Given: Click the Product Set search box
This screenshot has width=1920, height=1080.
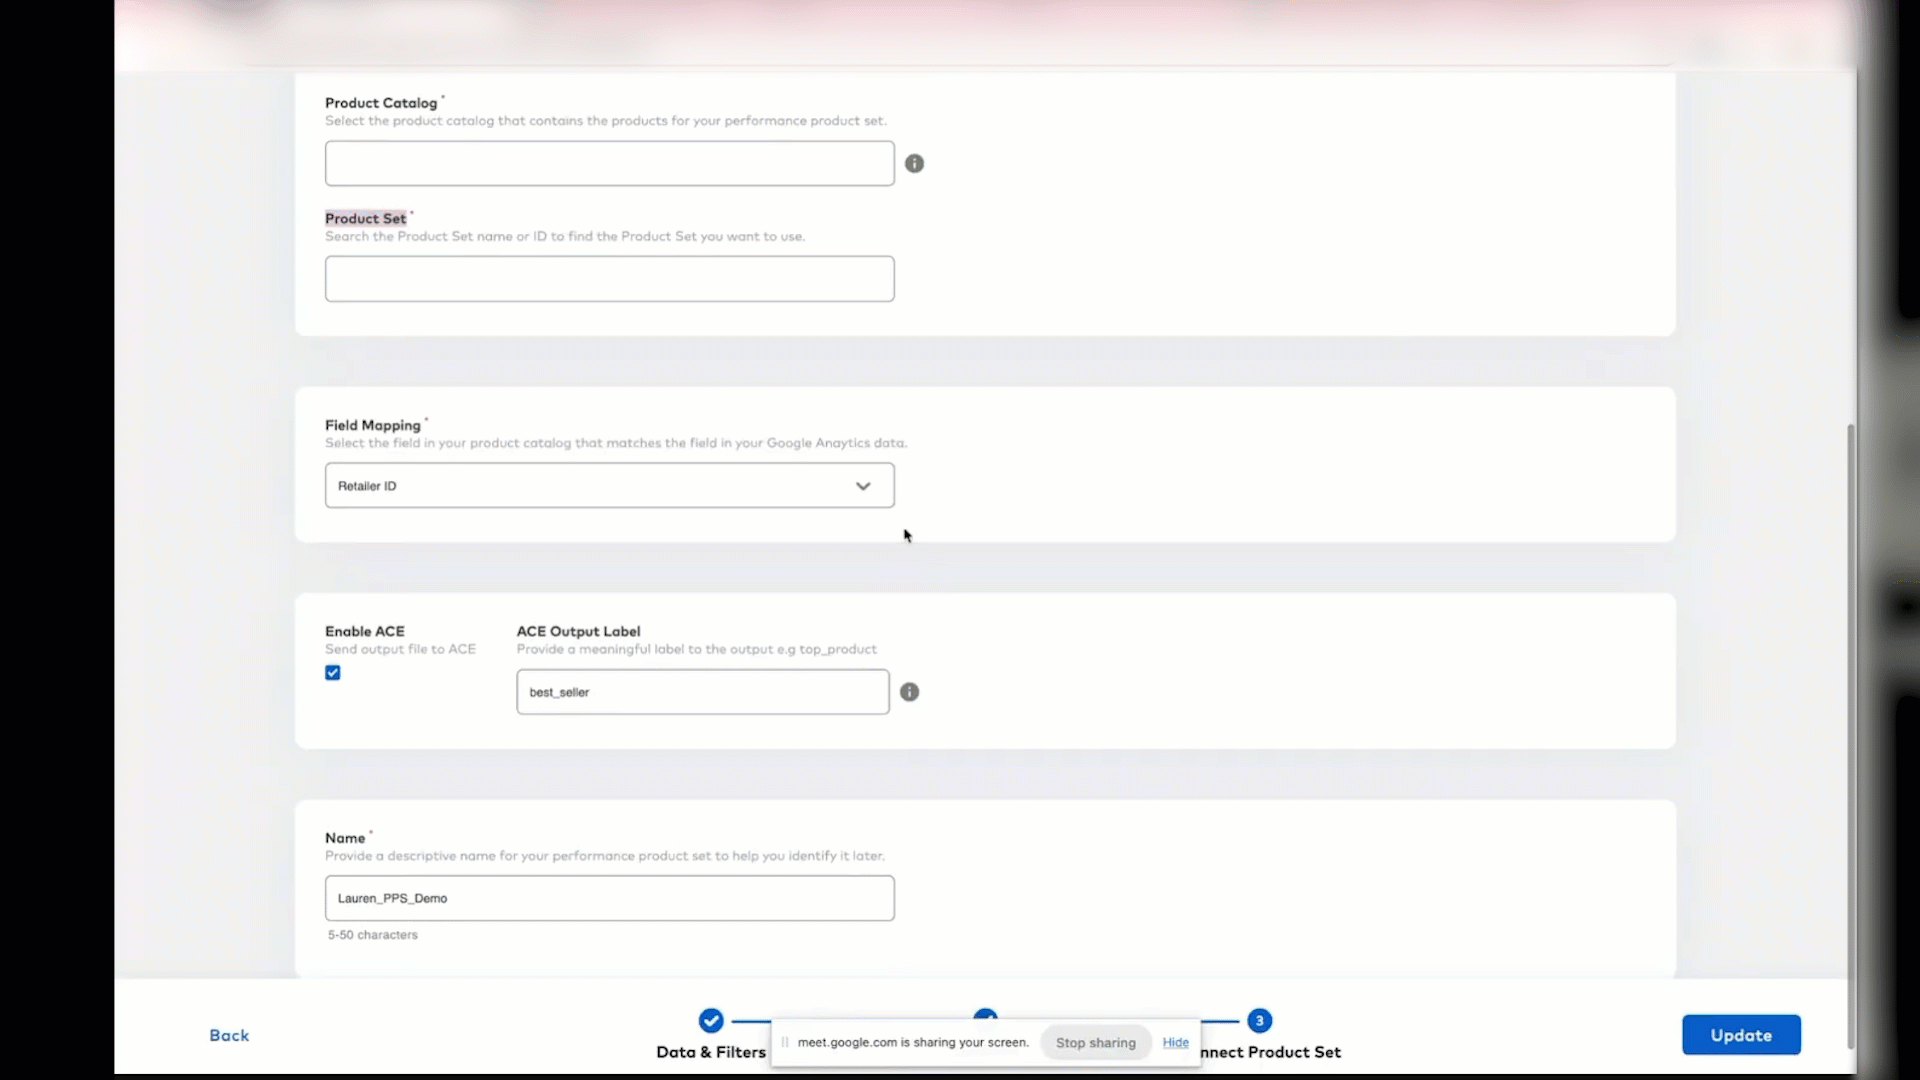Looking at the screenshot, I should (609, 279).
